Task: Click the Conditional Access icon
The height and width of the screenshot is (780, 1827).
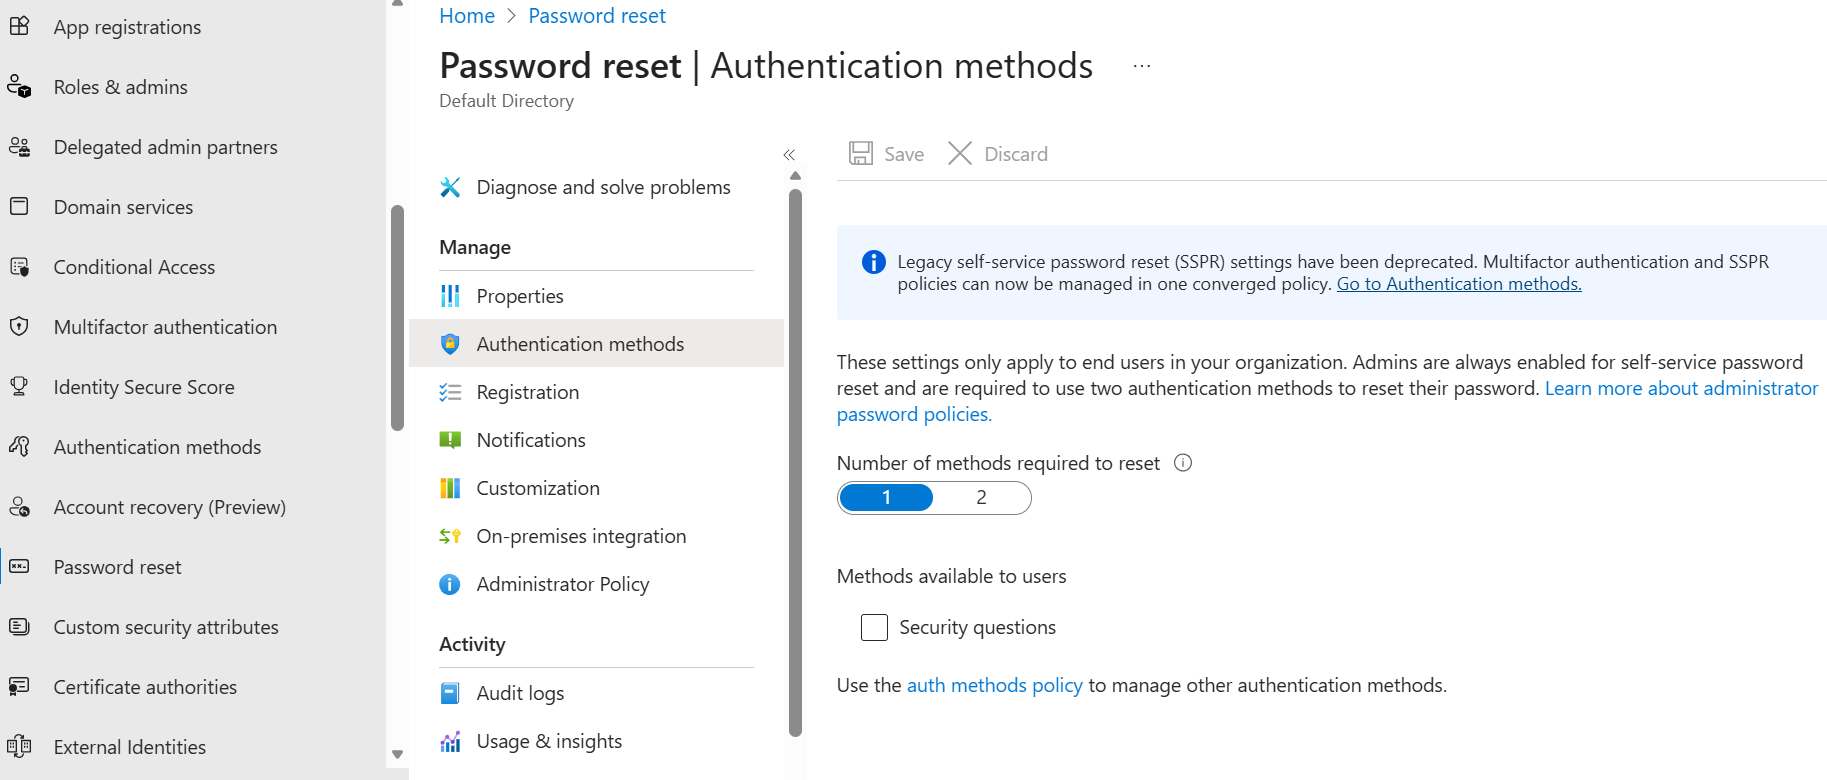Action: pos(19,267)
